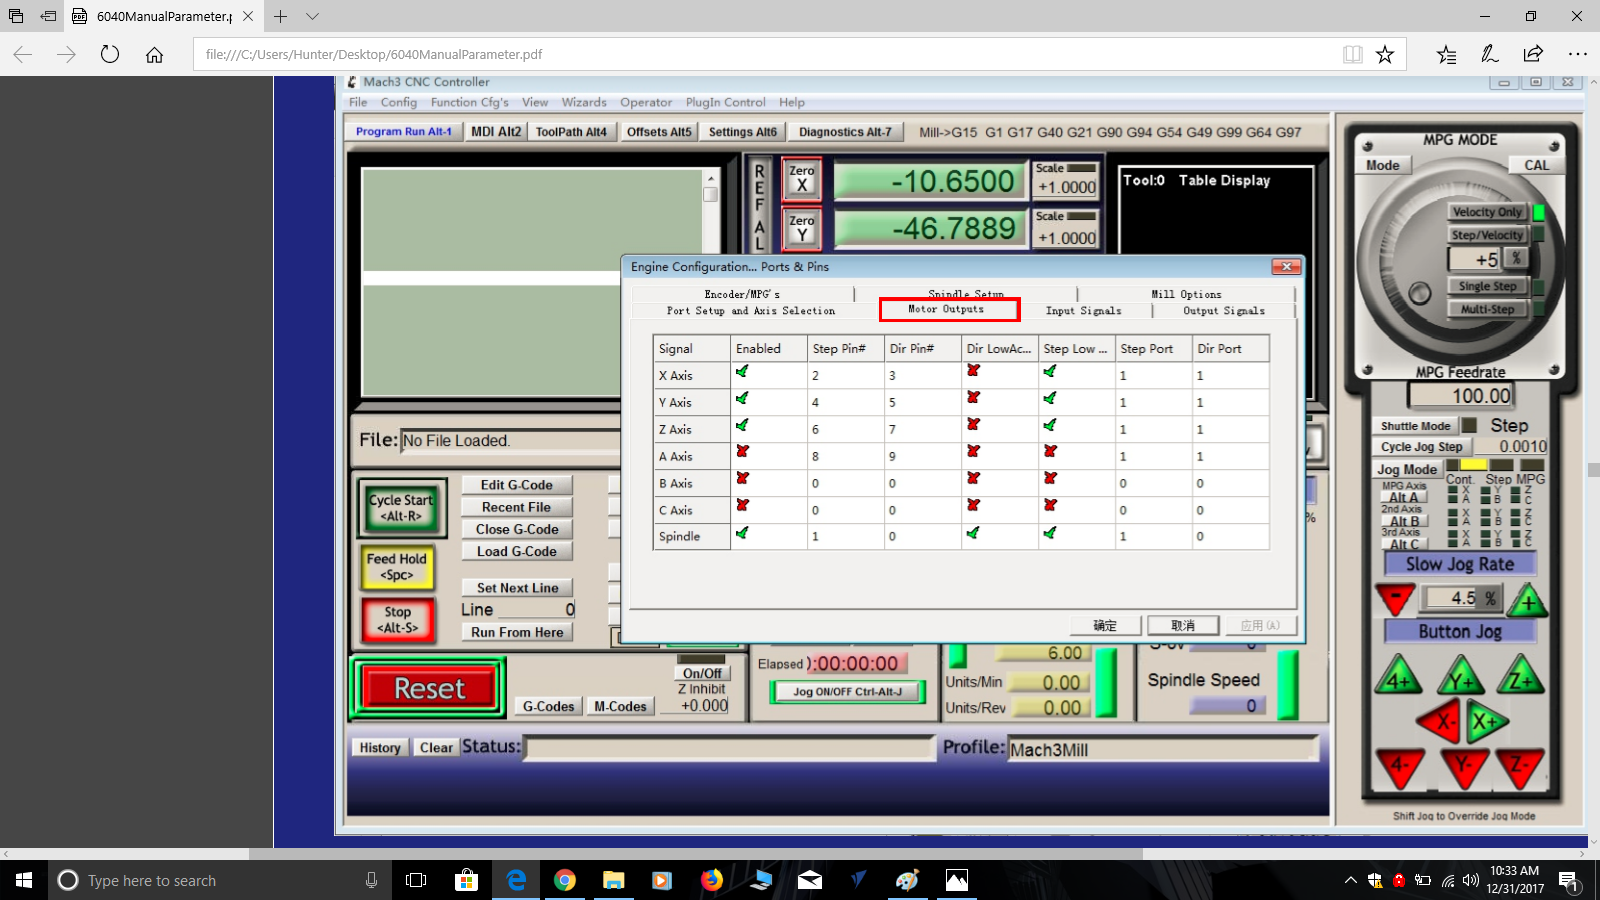Jog with the red A- arrow
The image size is (1600, 900).
coord(1399,767)
